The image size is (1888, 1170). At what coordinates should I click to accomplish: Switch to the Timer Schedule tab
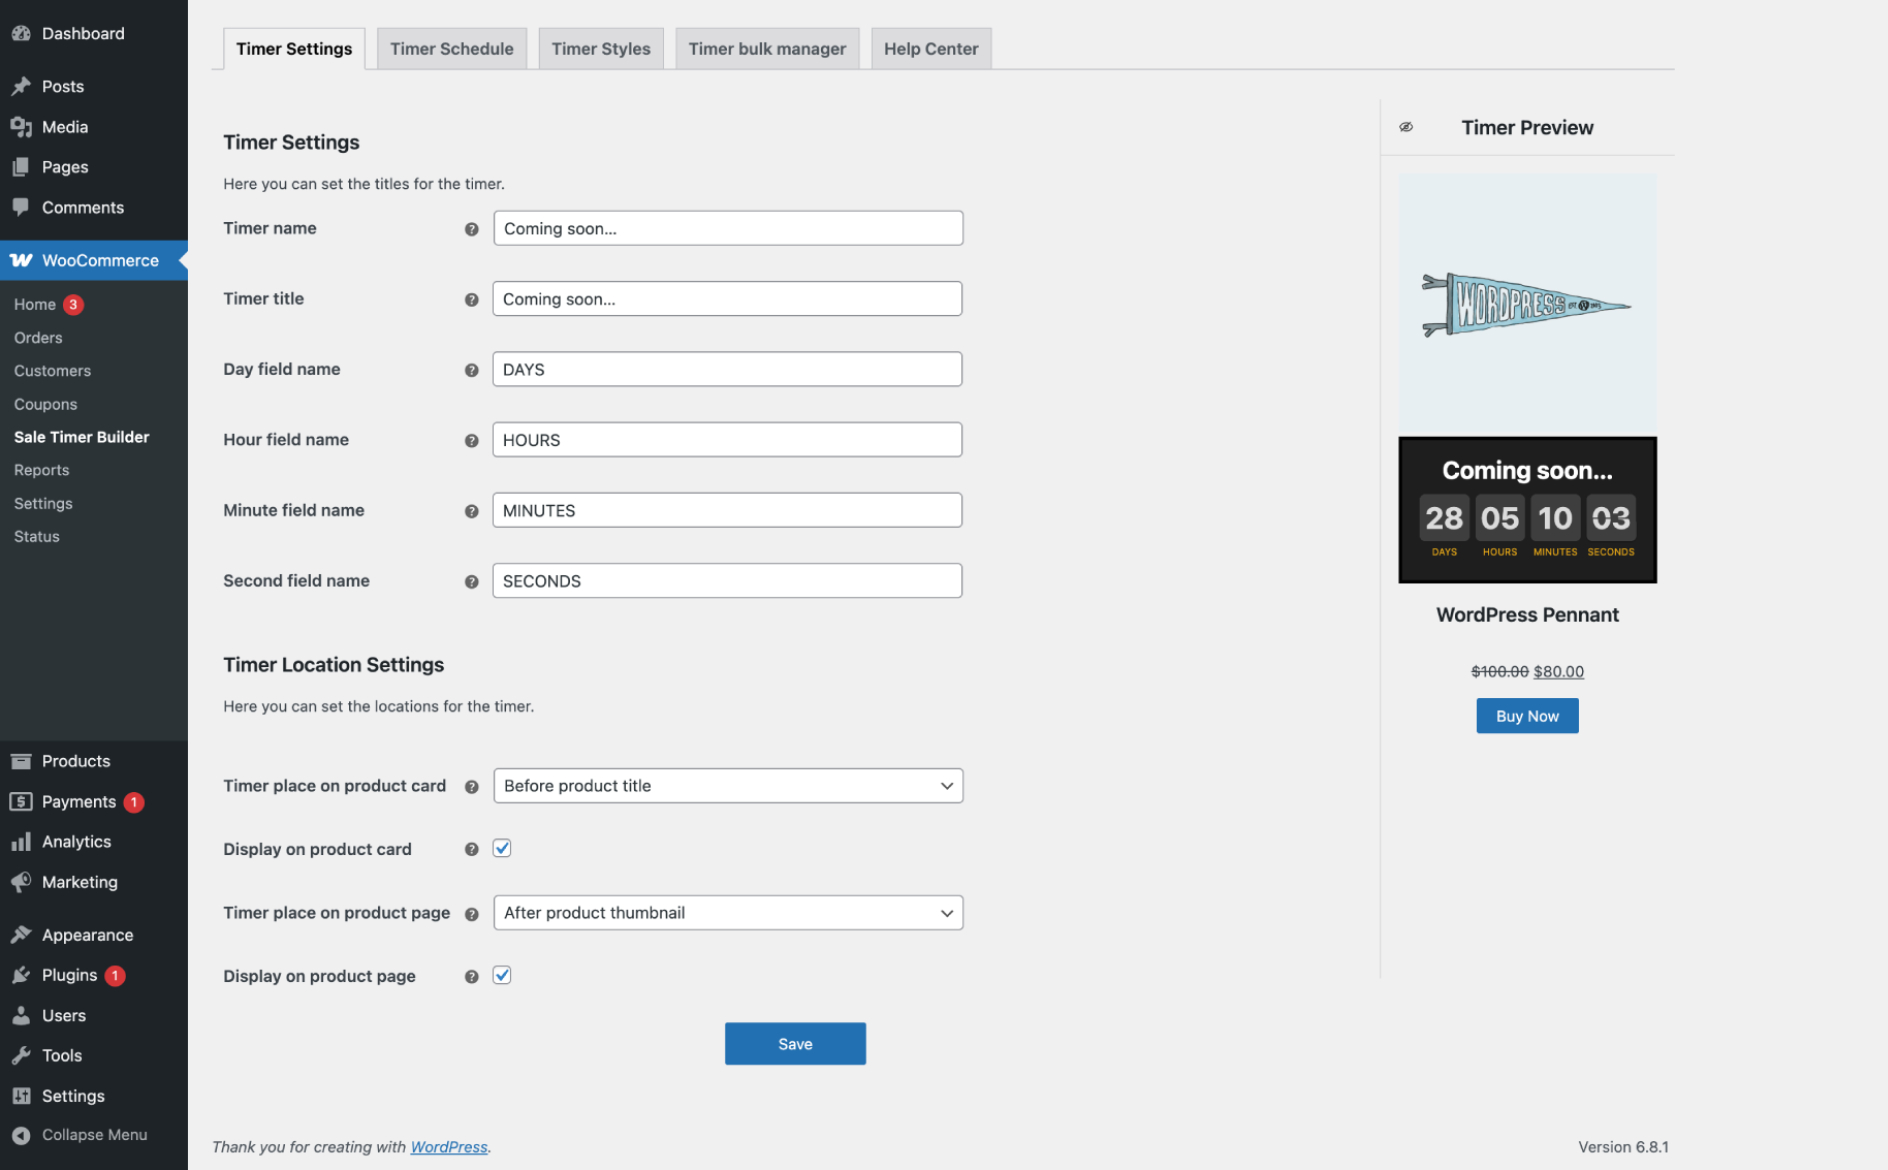451,48
